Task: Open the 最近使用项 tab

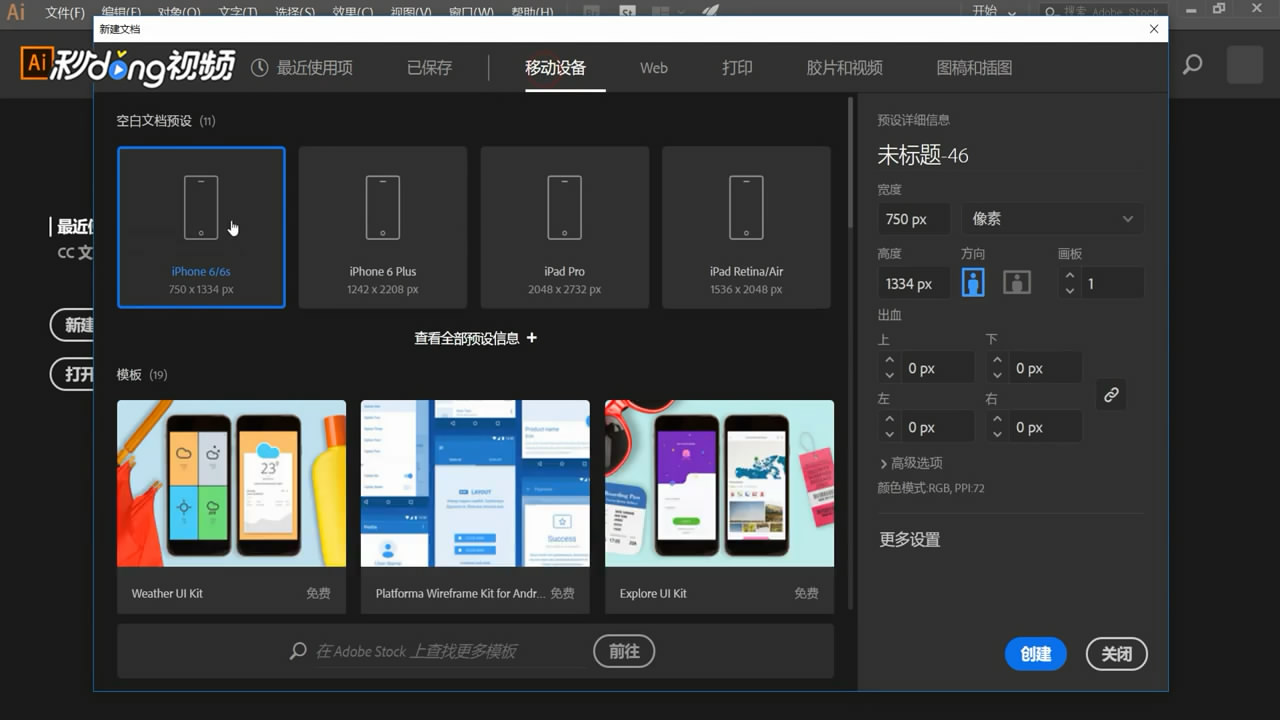Action: tap(301, 68)
